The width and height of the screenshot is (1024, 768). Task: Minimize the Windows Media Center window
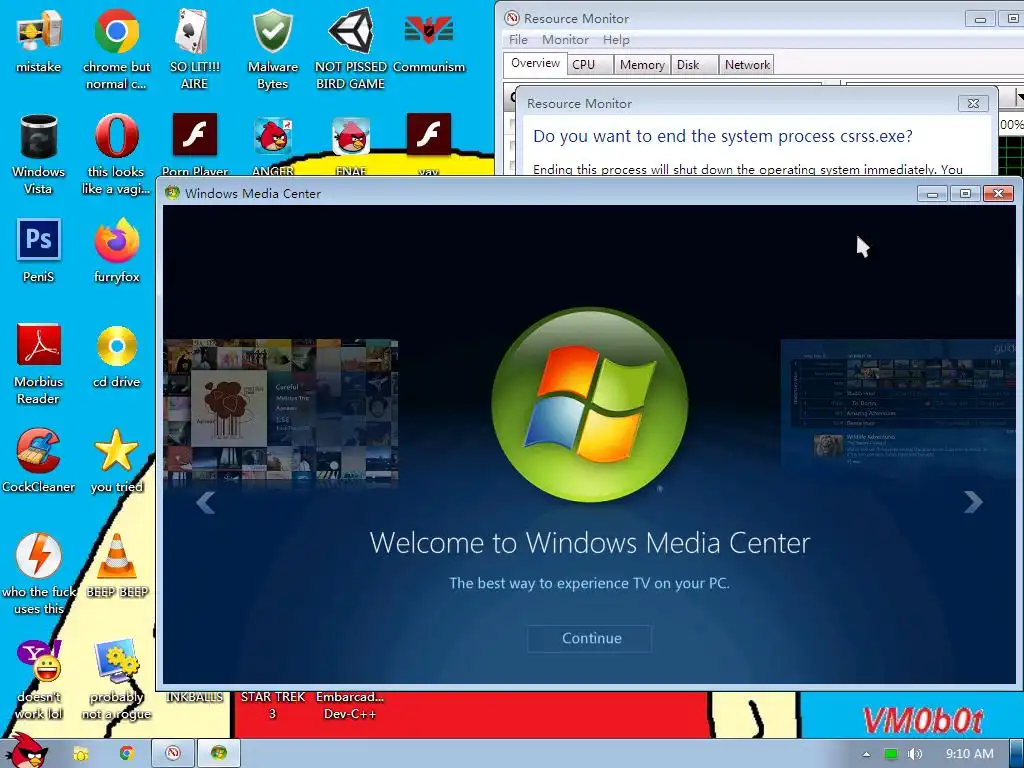(932, 193)
